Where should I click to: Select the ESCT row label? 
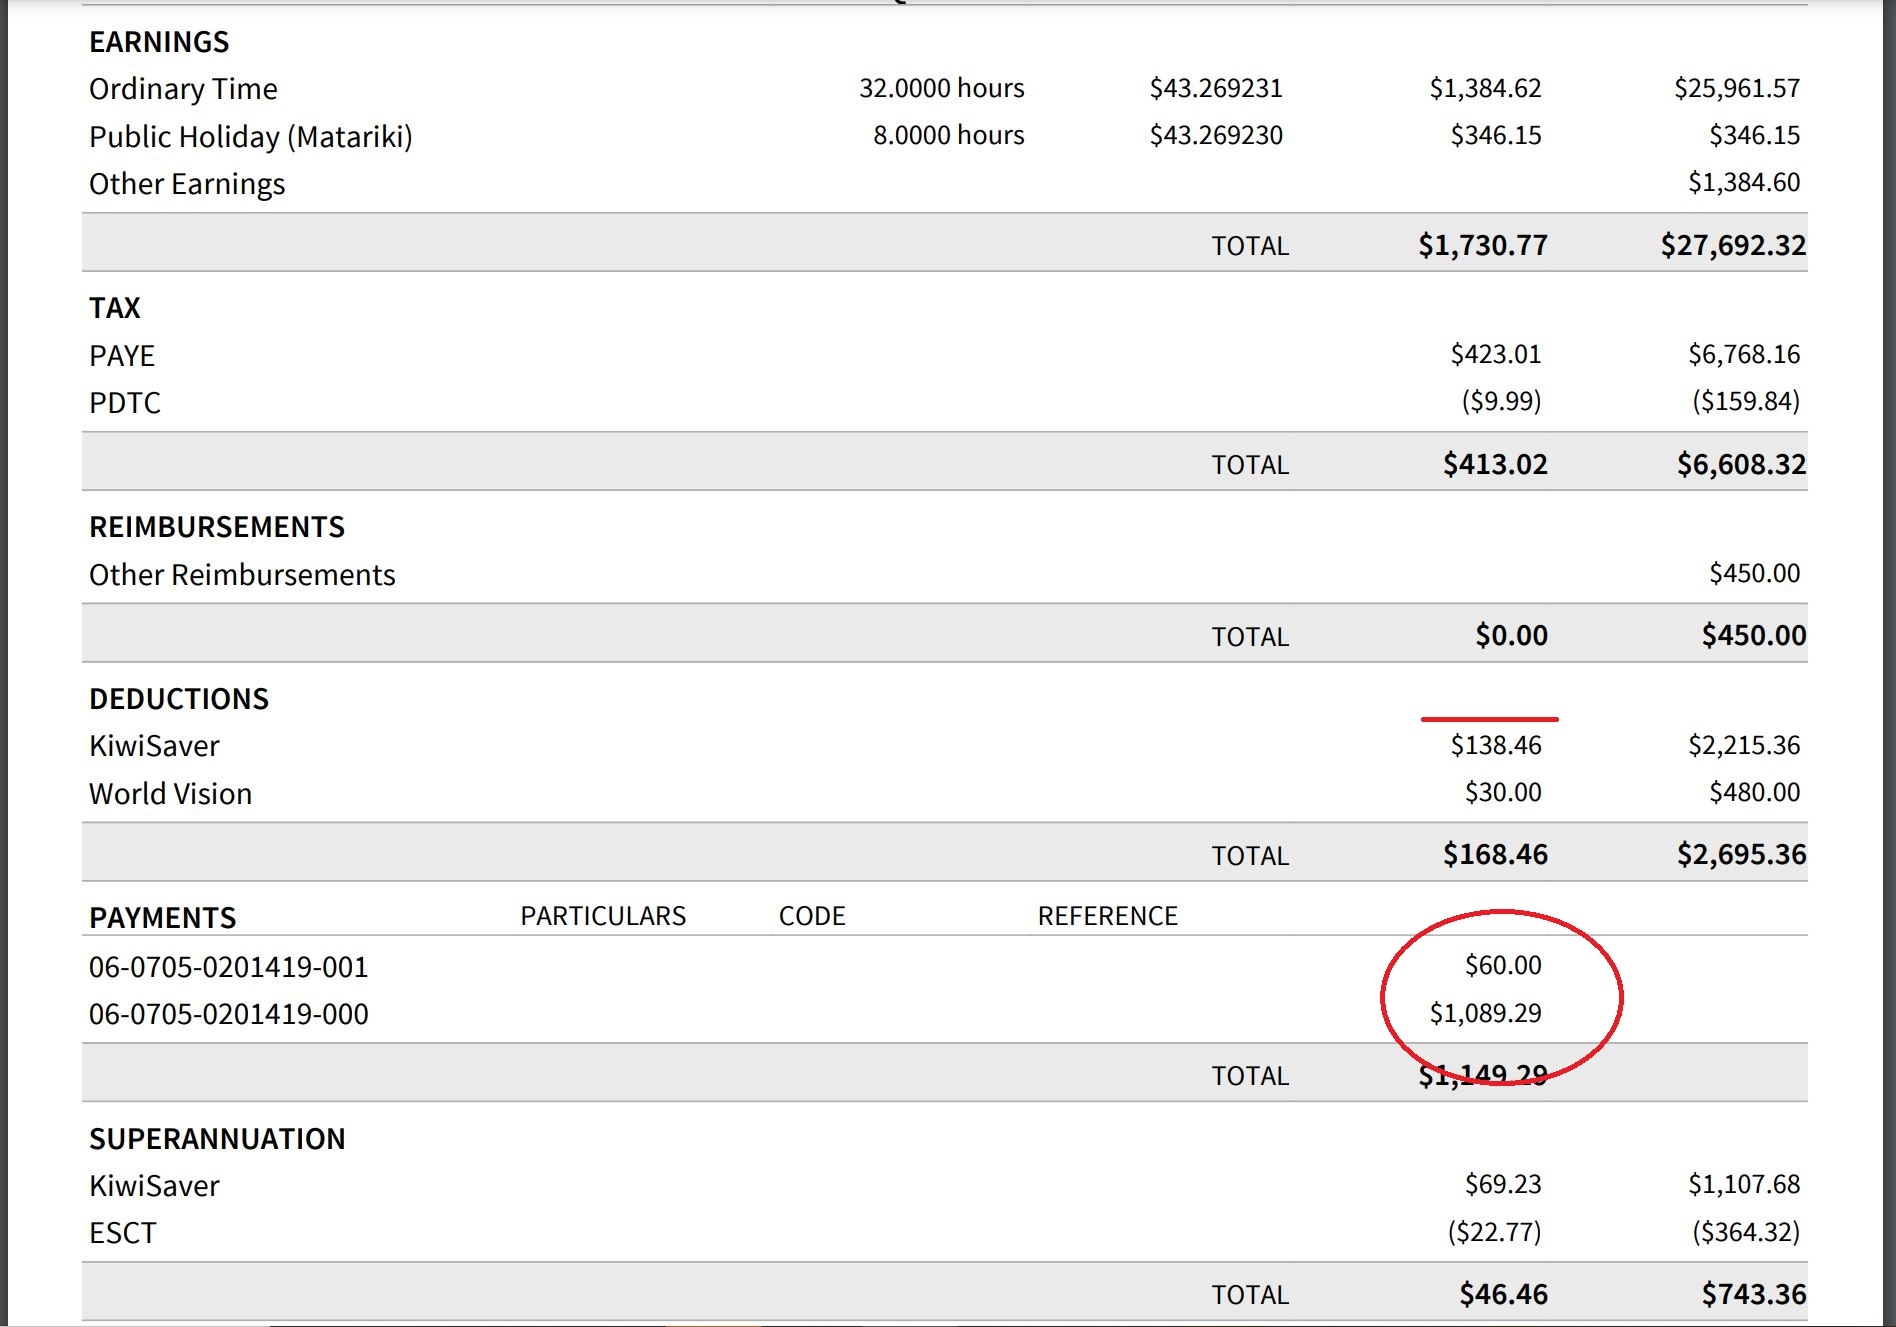tap(122, 1233)
